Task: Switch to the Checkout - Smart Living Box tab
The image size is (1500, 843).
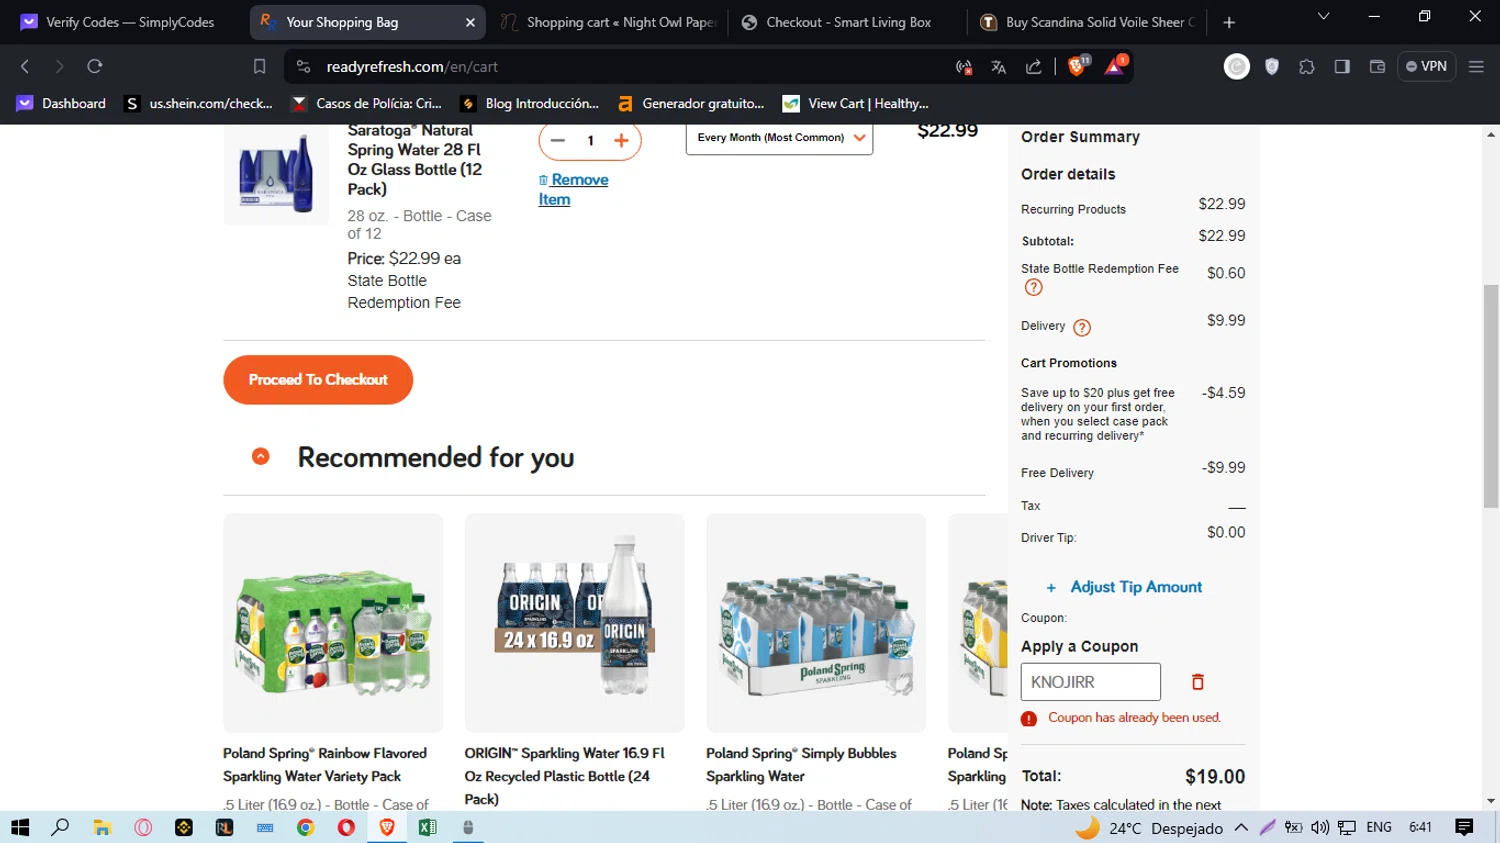Action: (x=848, y=22)
